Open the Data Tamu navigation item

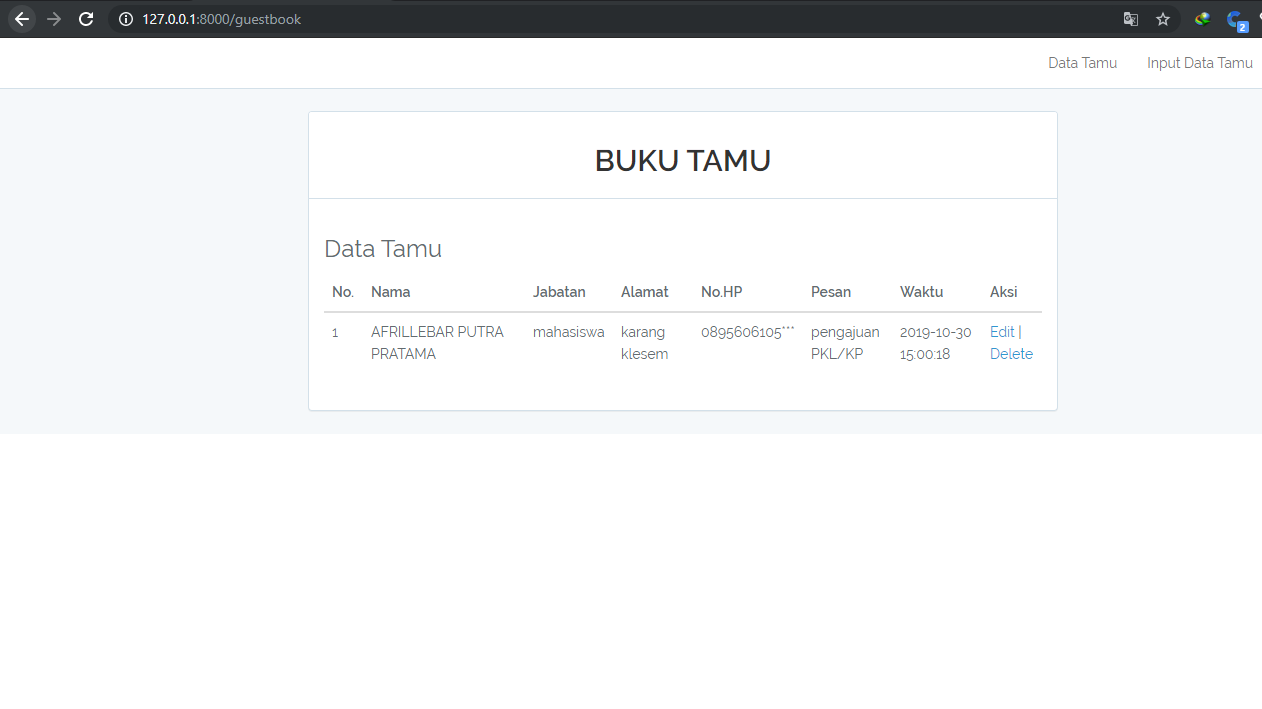pos(1082,62)
